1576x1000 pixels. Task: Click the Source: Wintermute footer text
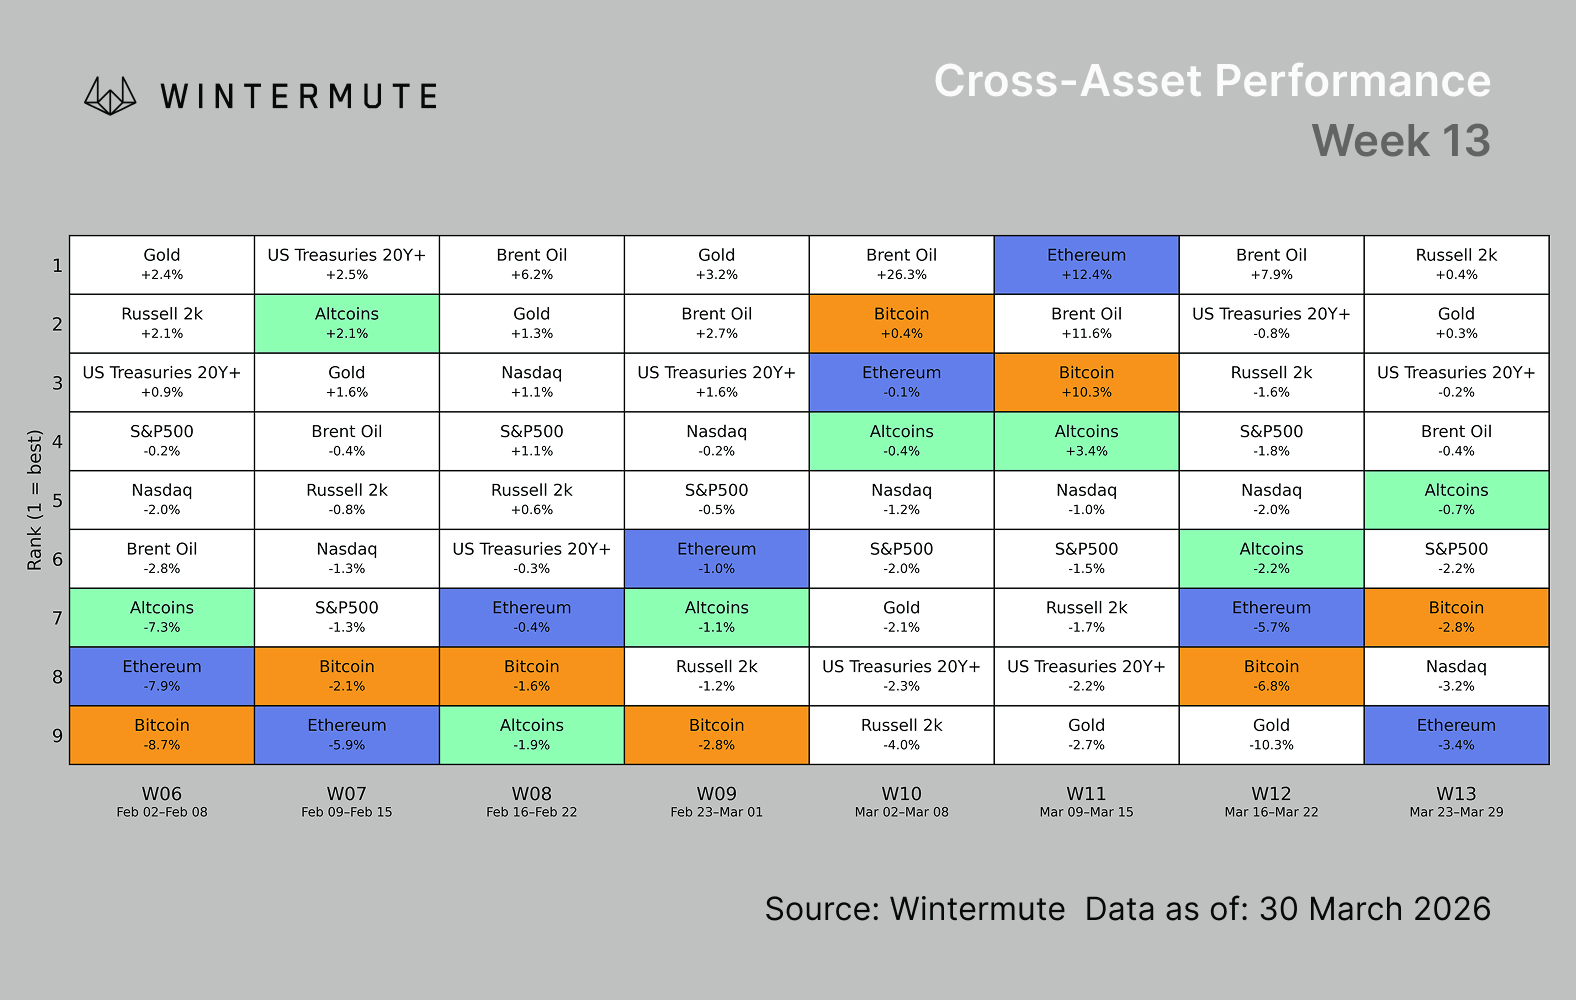coord(914,909)
